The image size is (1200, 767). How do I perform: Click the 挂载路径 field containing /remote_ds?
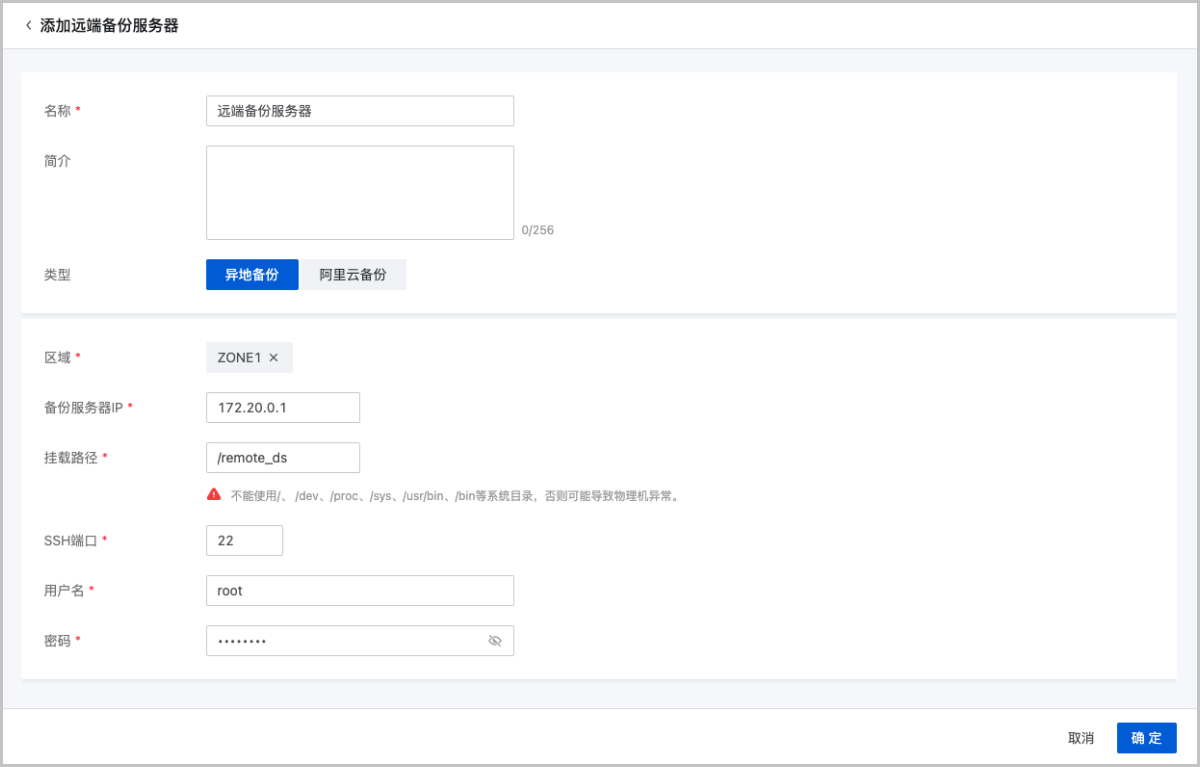click(282, 458)
